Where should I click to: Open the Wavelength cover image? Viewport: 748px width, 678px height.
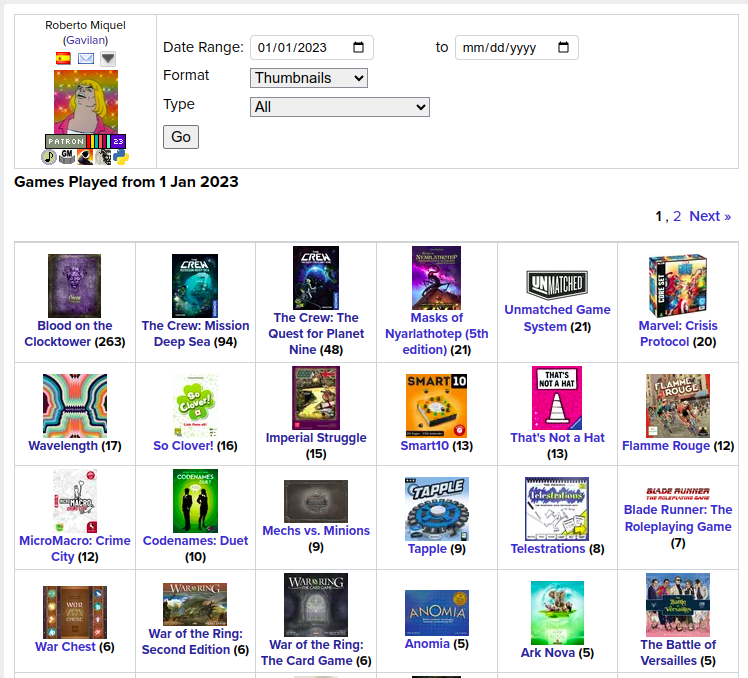pyautogui.click(x=75, y=406)
